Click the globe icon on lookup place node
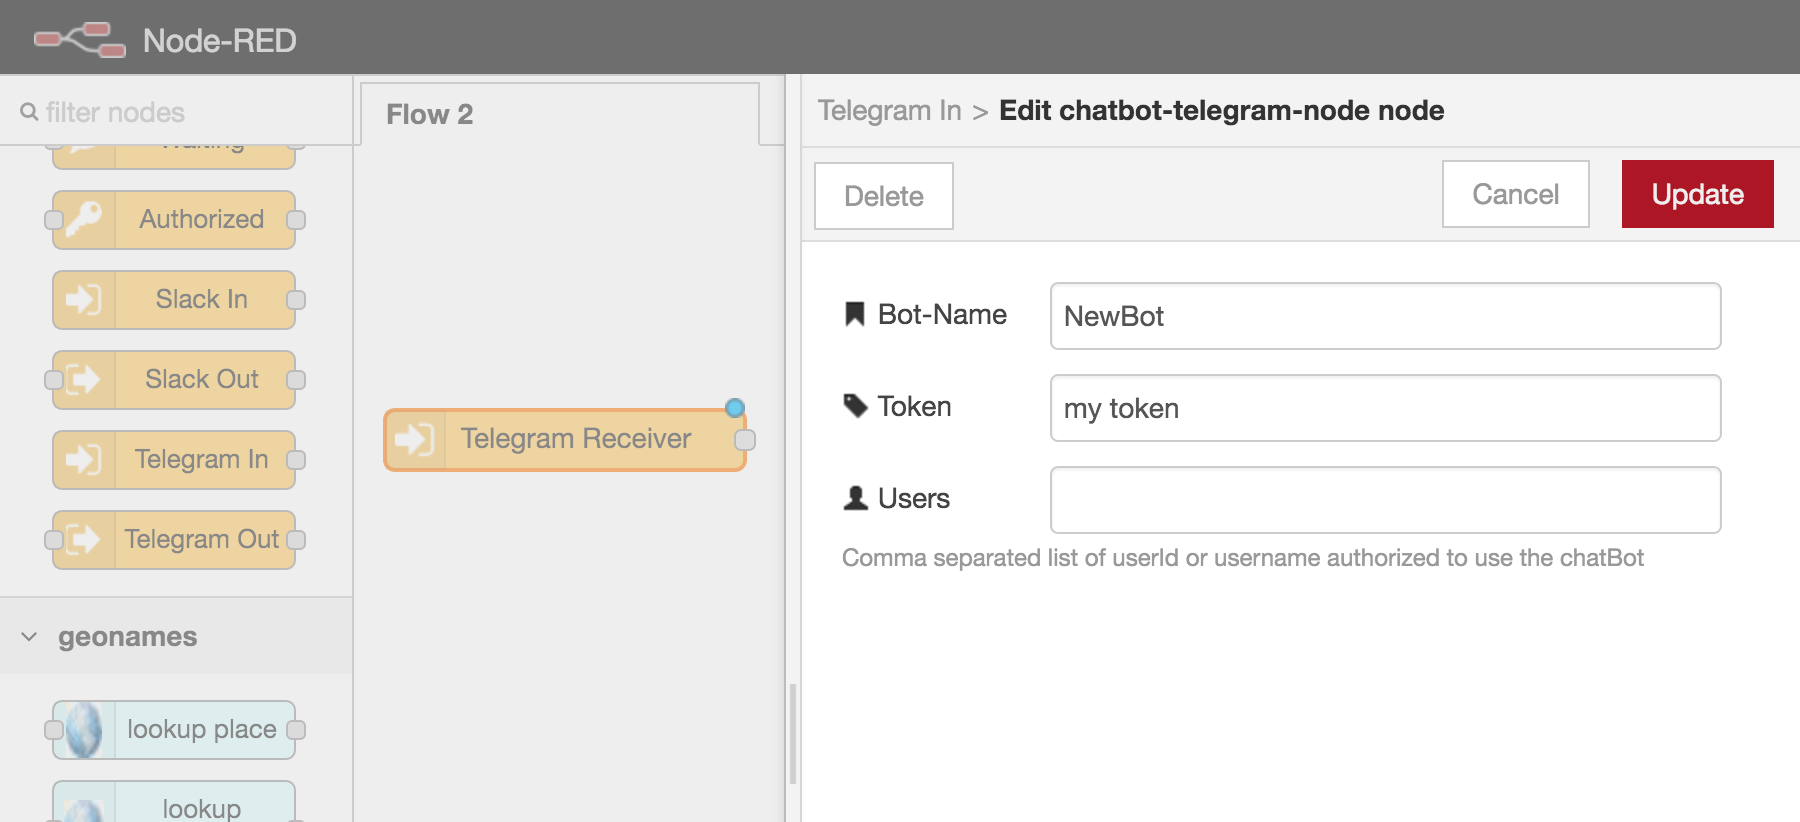This screenshot has height=822, width=1800. 84,730
